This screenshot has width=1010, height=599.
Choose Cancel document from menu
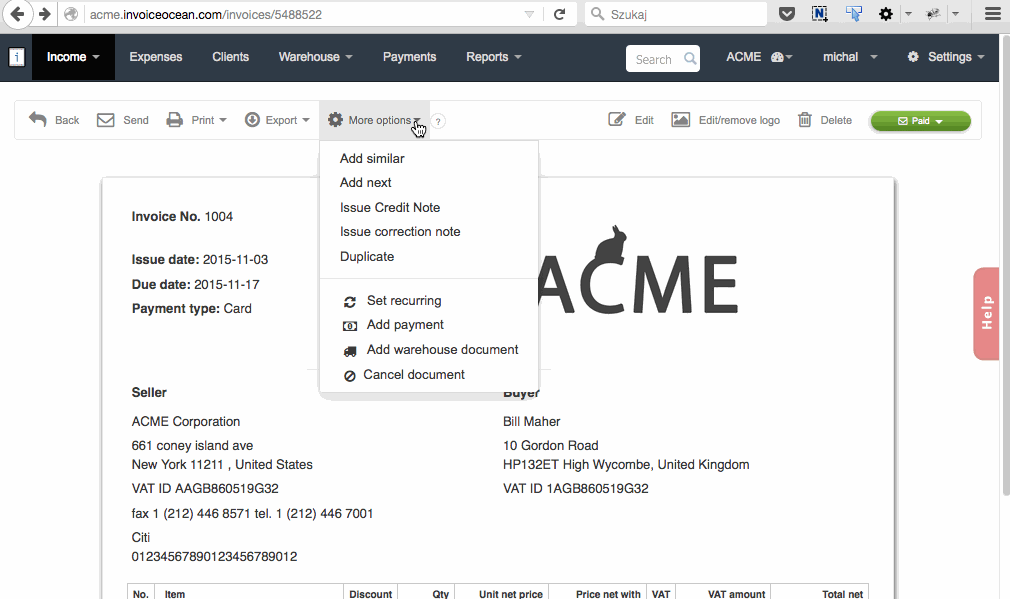(413, 375)
